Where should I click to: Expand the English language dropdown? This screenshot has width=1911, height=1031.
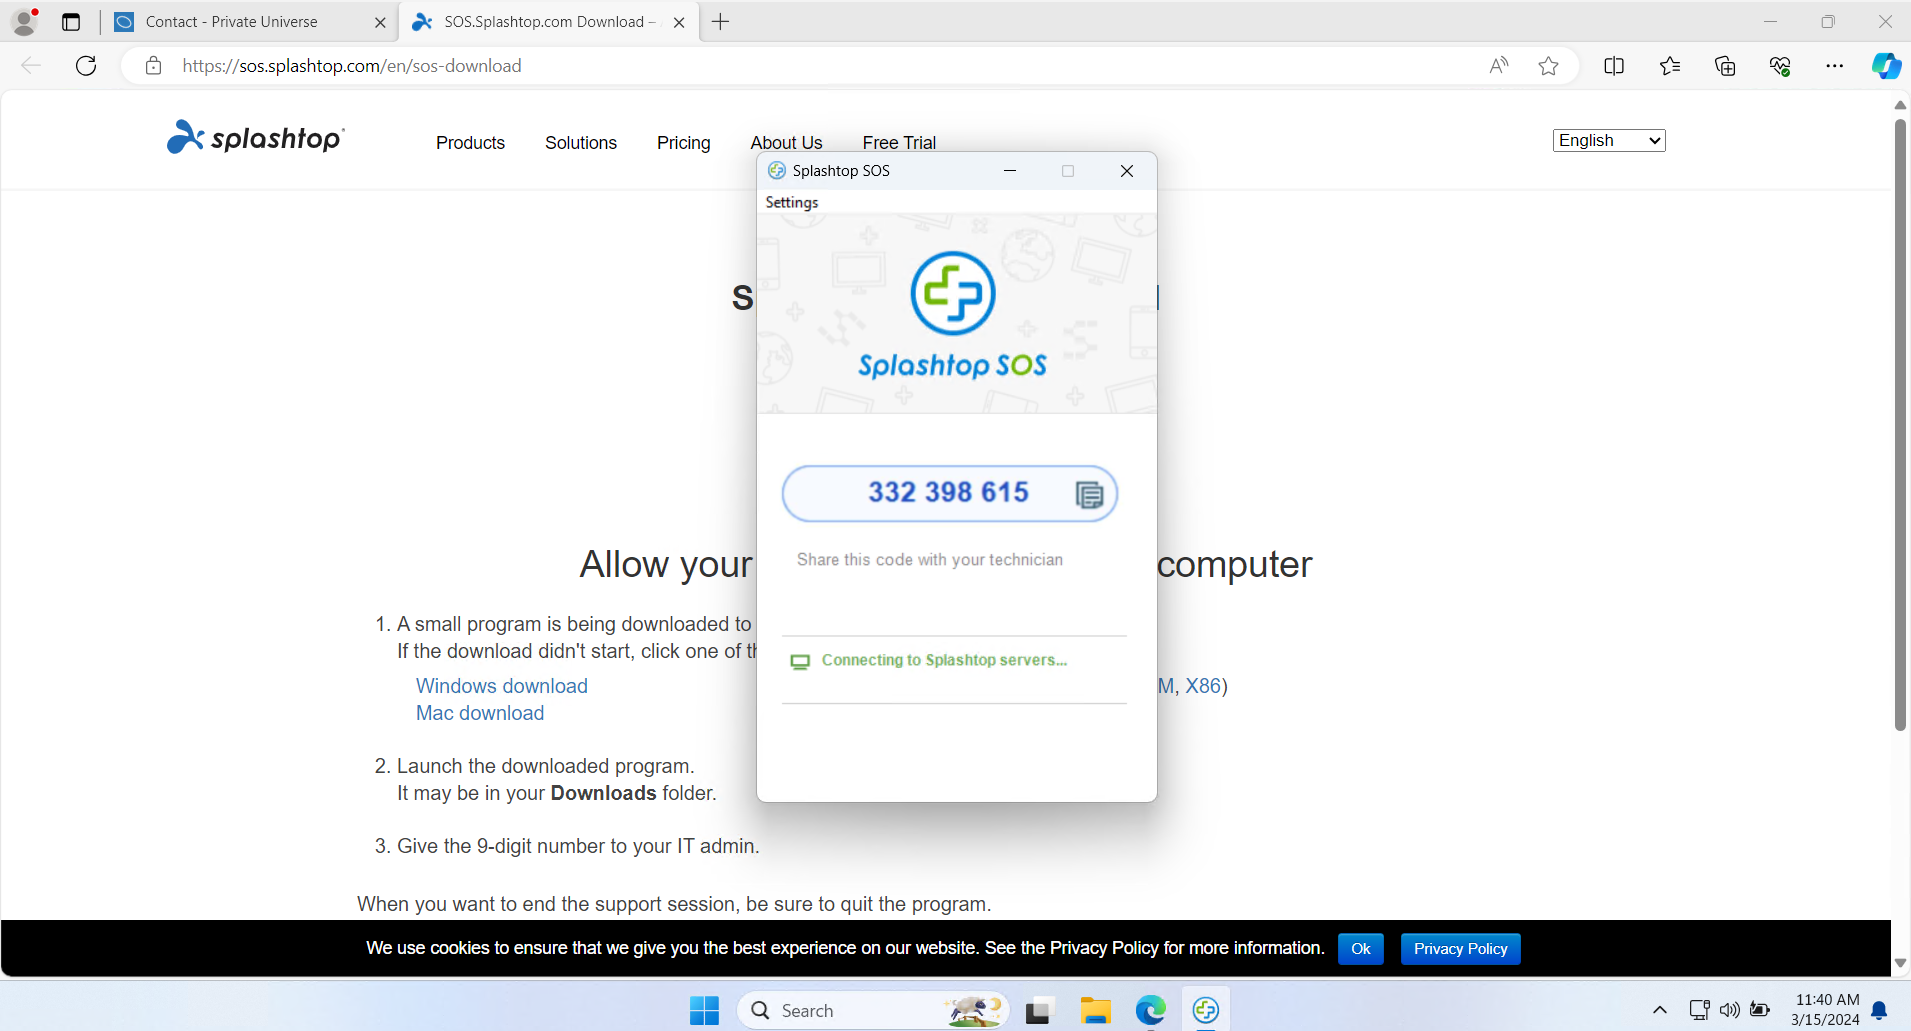point(1608,141)
